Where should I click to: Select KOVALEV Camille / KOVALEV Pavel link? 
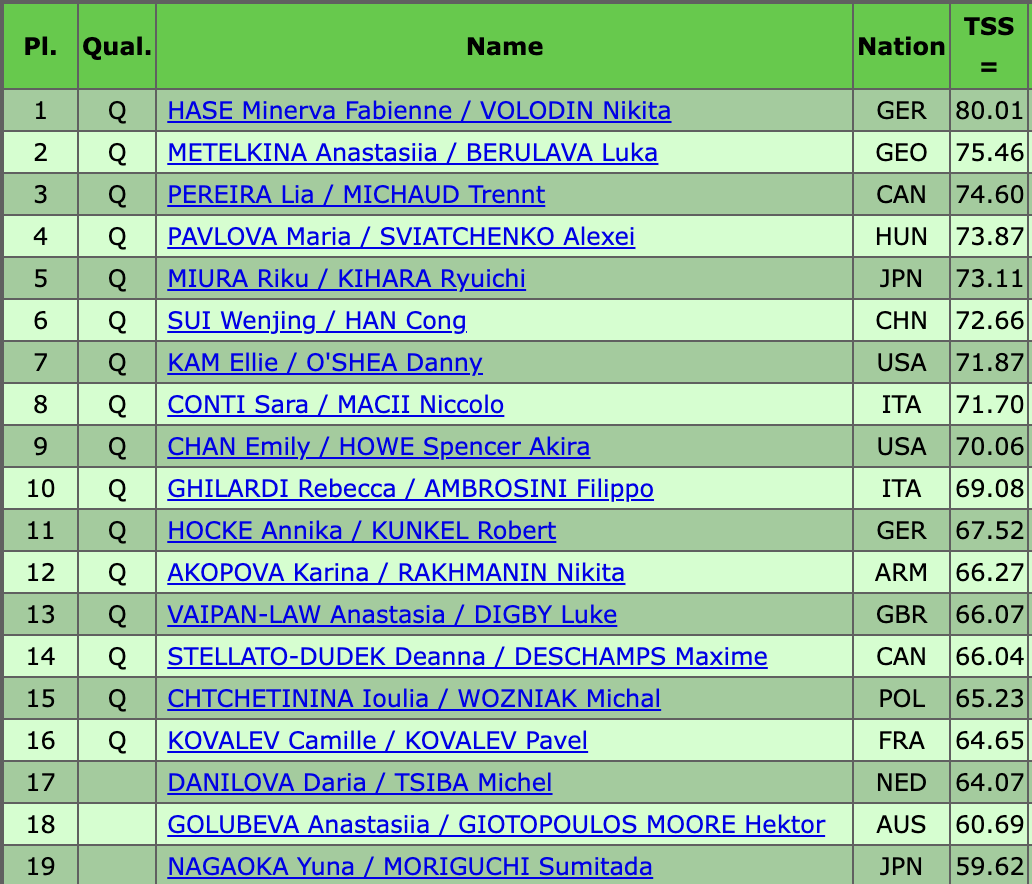pos(378,741)
